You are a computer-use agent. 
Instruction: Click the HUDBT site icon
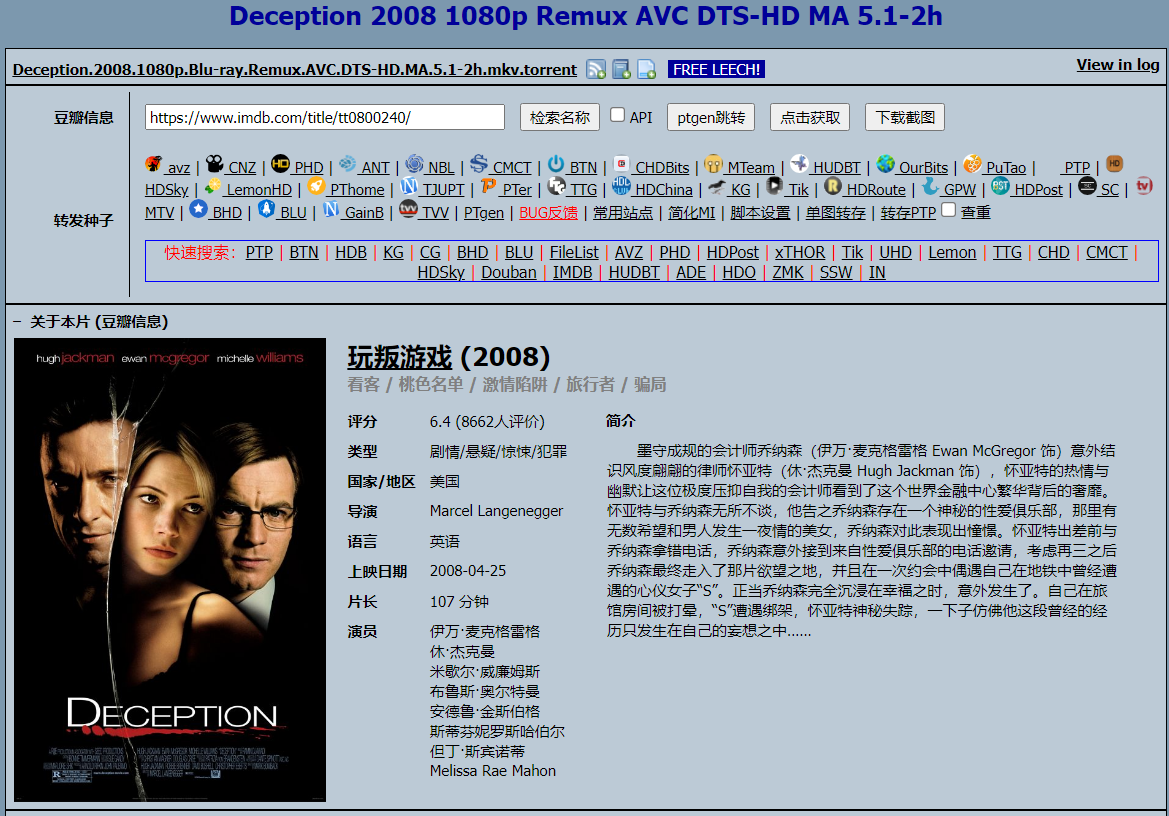tap(799, 164)
